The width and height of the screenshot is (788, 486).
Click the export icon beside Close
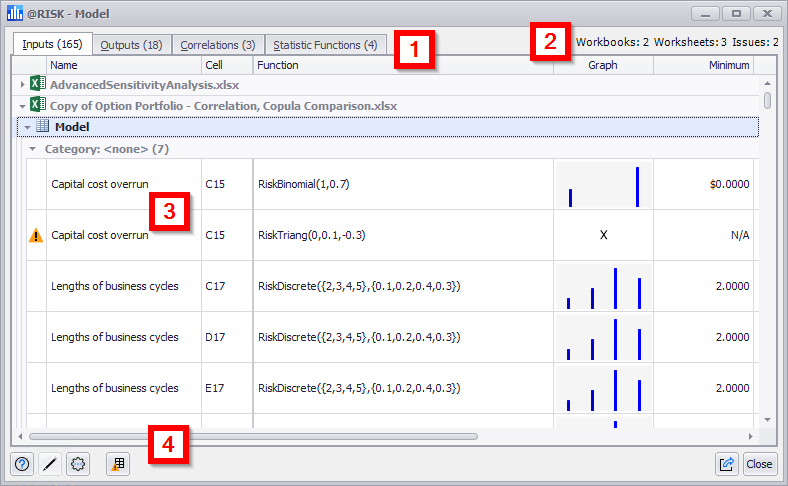pyautogui.click(x=727, y=464)
